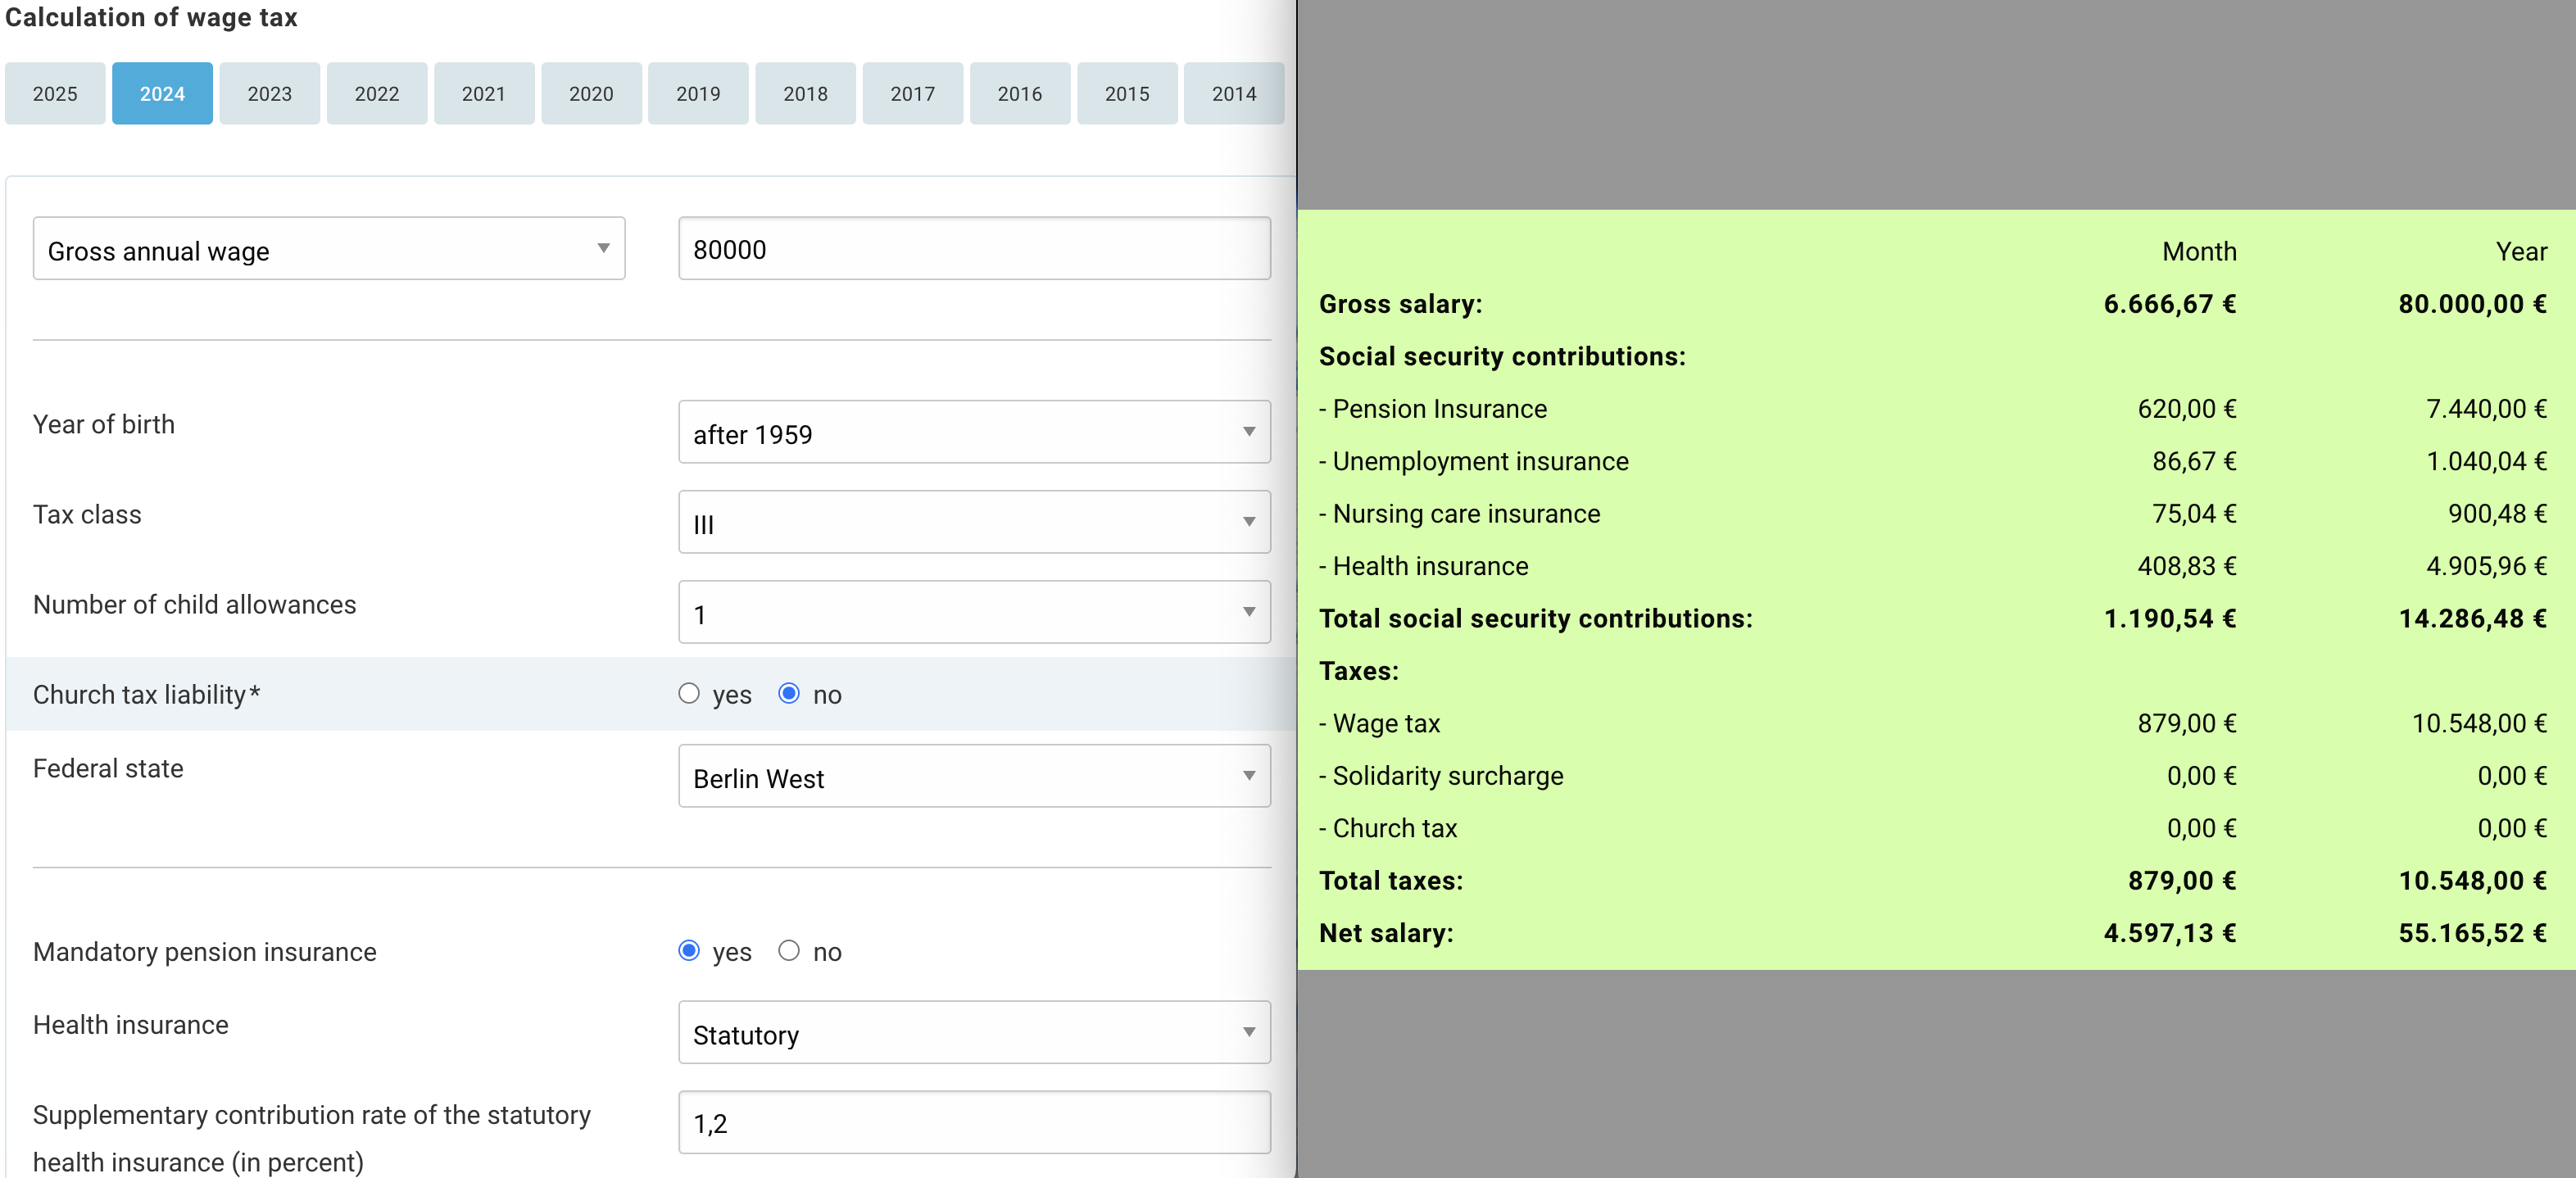This screenshot has width=2576, height=1178.
Task: Choose yes for Mandatory pension insurance
Action: tap(689, 951)
